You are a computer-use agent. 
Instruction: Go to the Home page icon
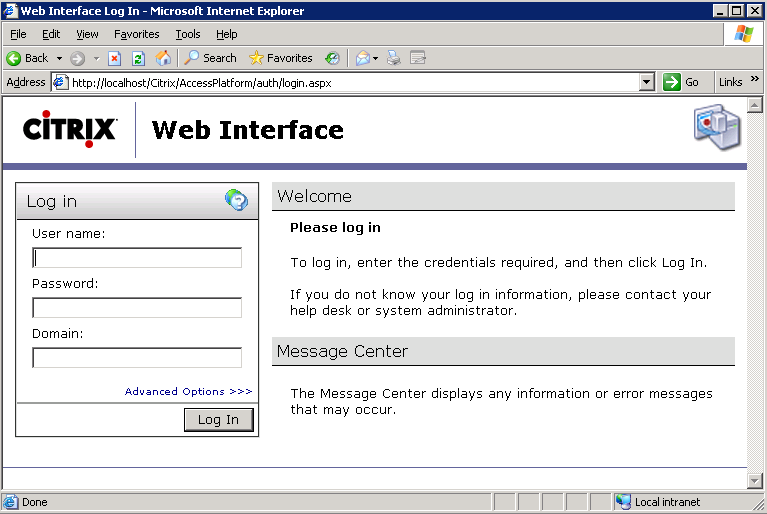pyautogui.click(x=163, y=58)
